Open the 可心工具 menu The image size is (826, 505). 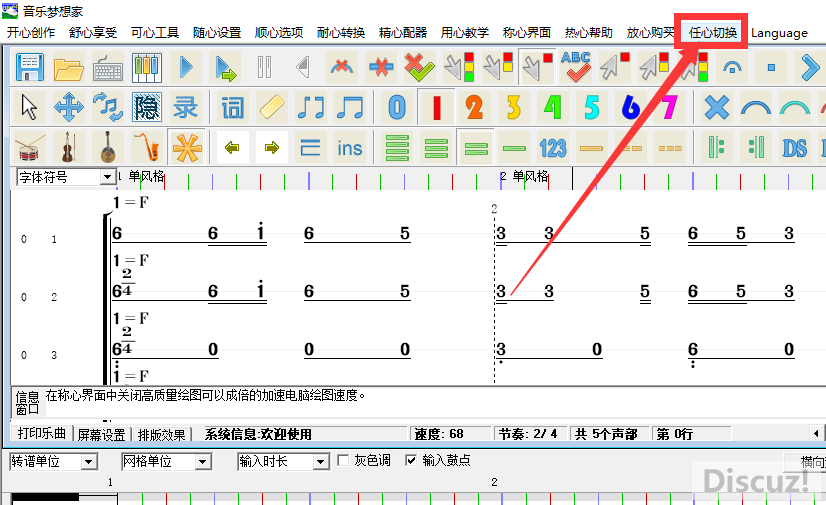click(155, 33)
